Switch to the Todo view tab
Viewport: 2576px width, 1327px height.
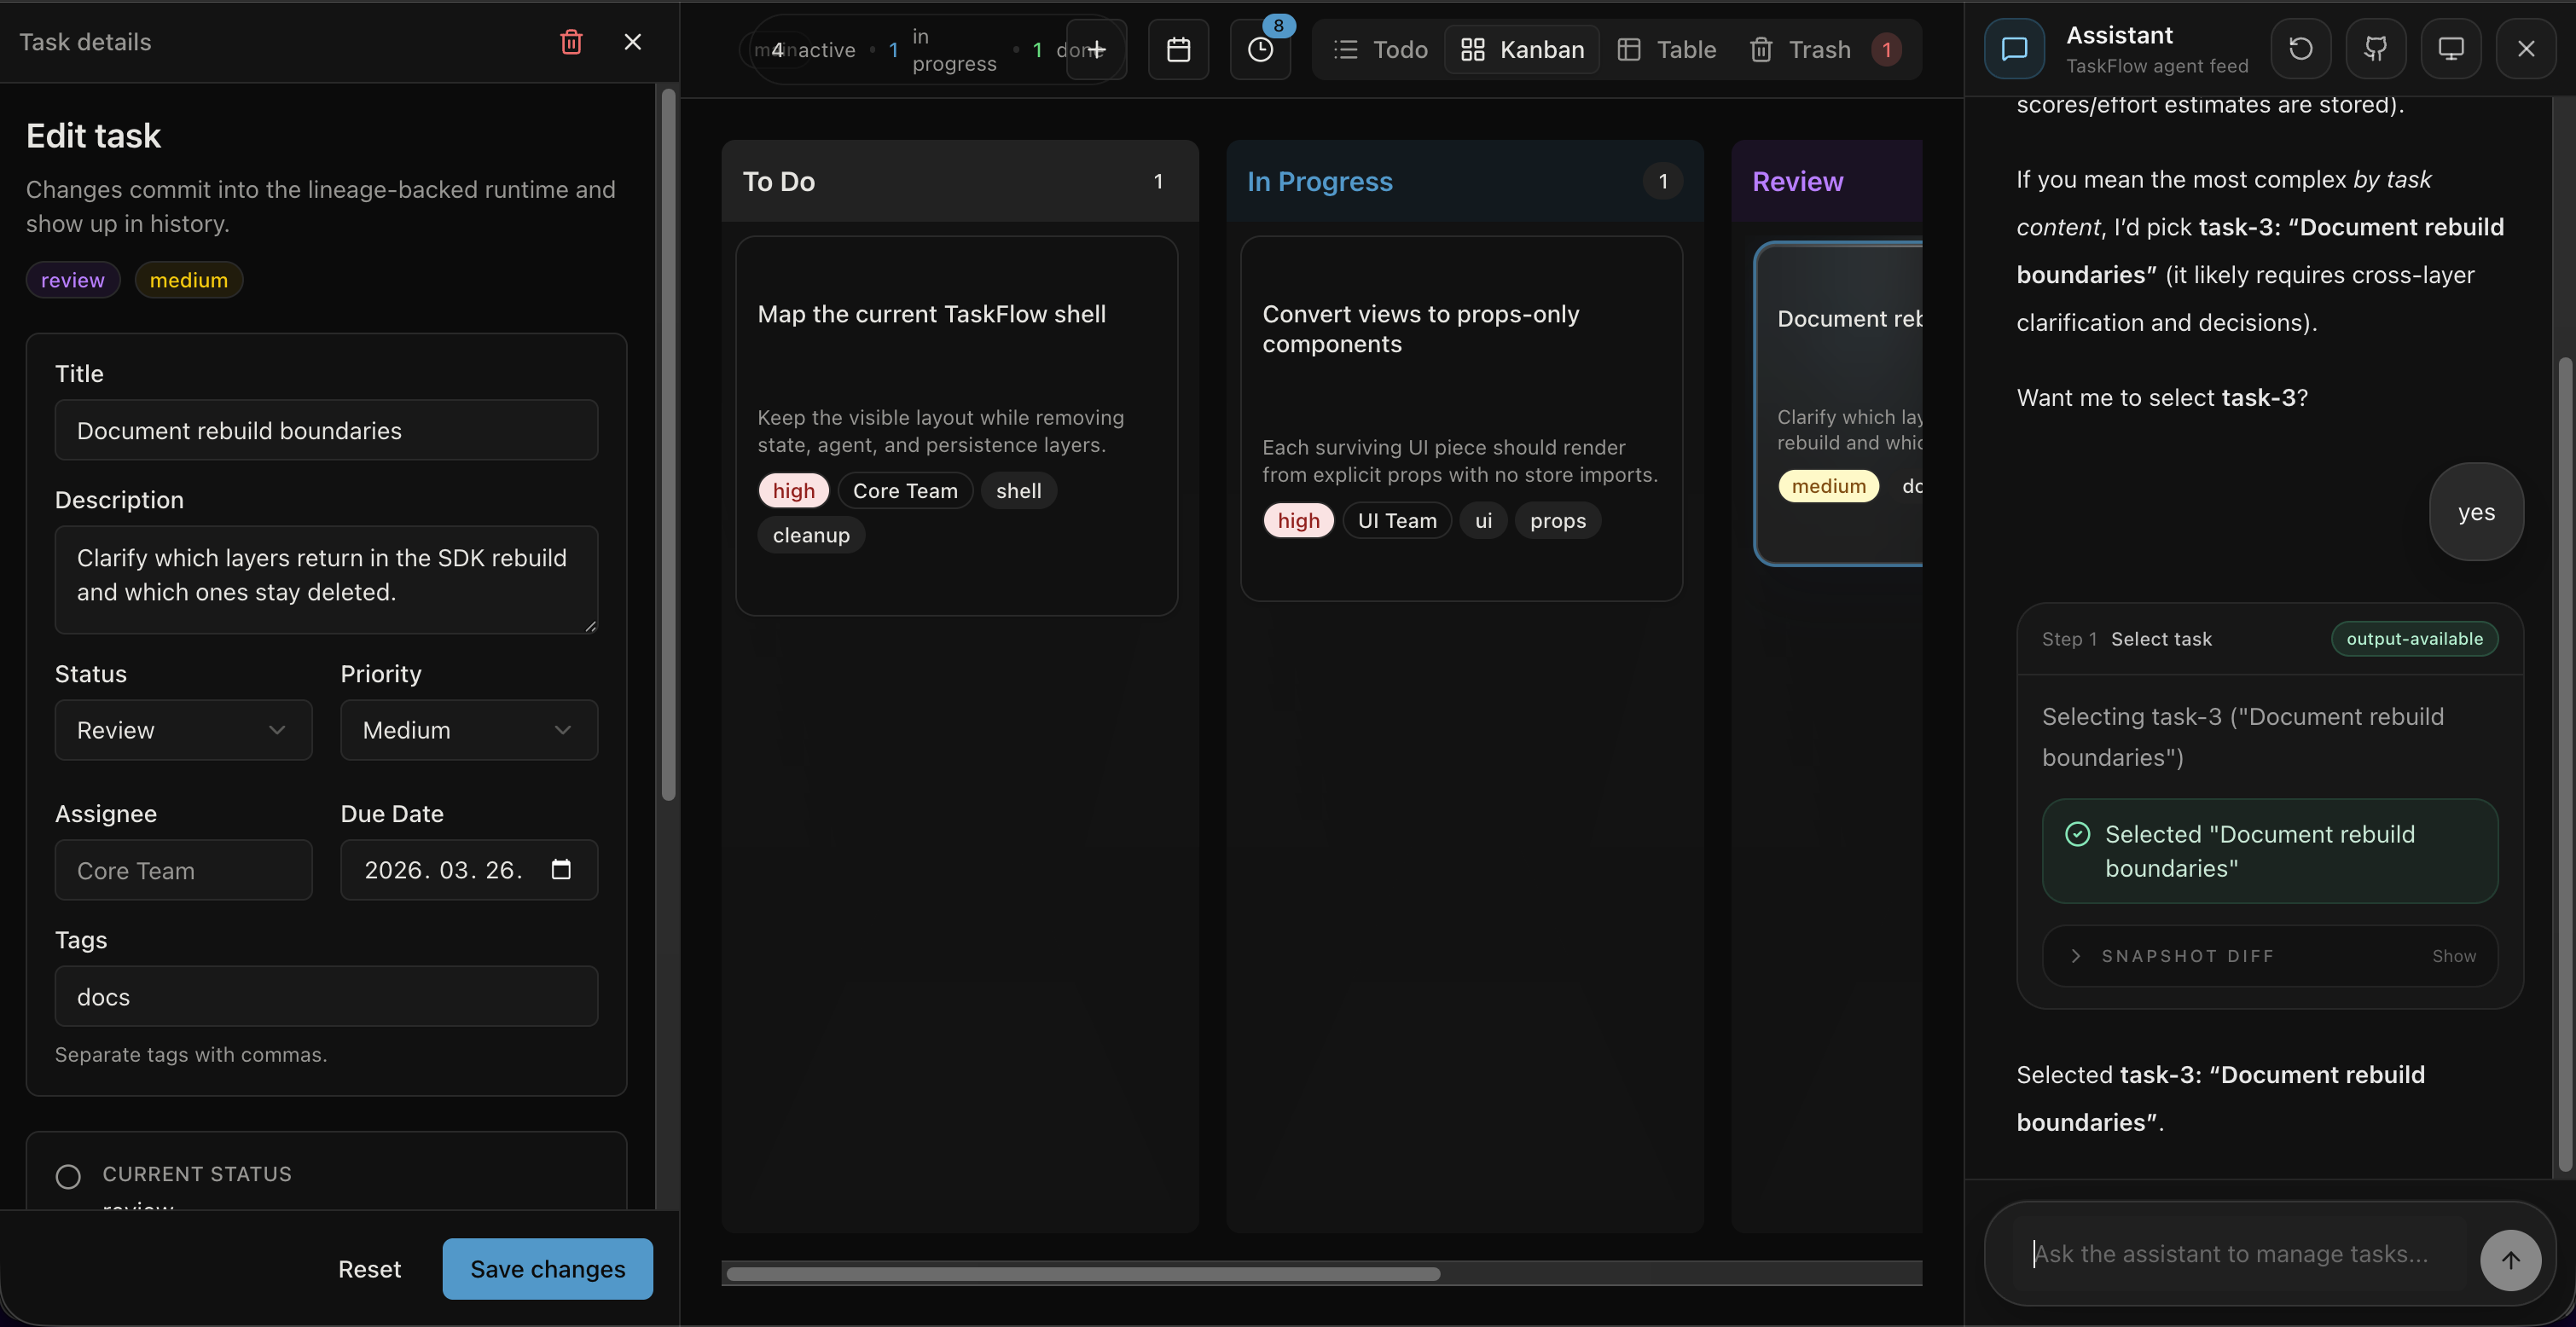[x=1381, y=49]
